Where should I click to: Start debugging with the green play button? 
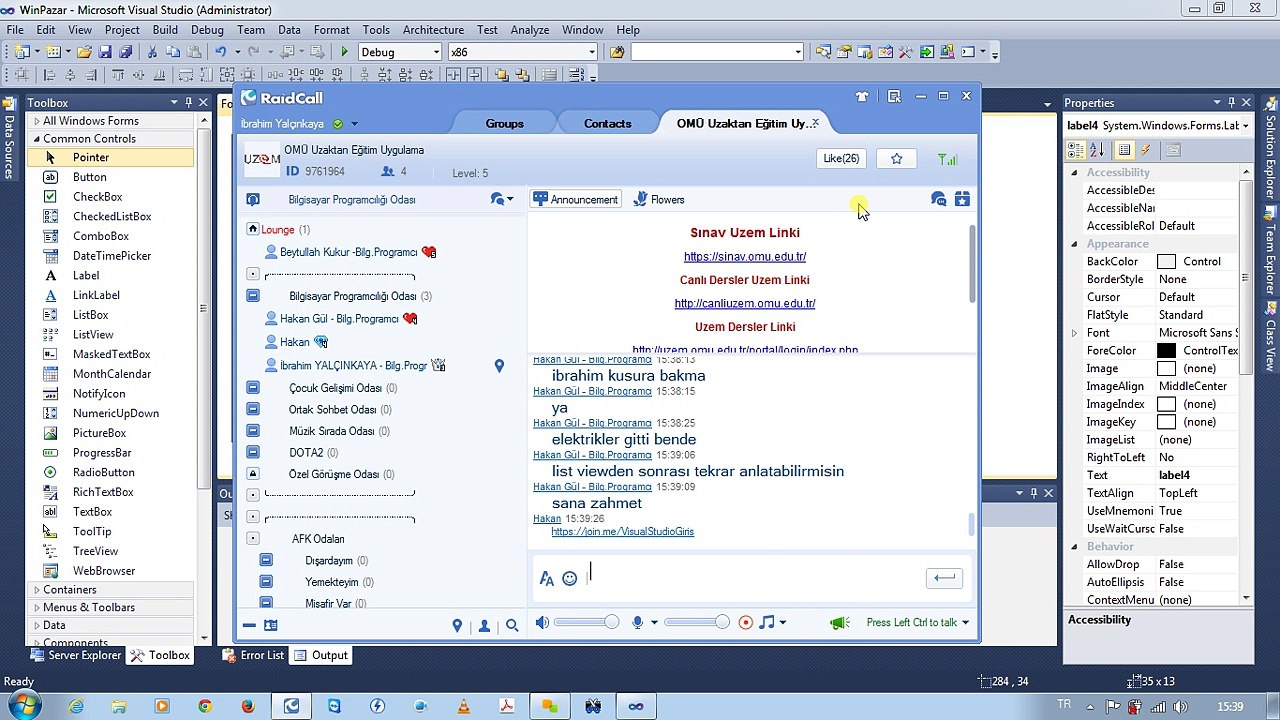point(344,52)
